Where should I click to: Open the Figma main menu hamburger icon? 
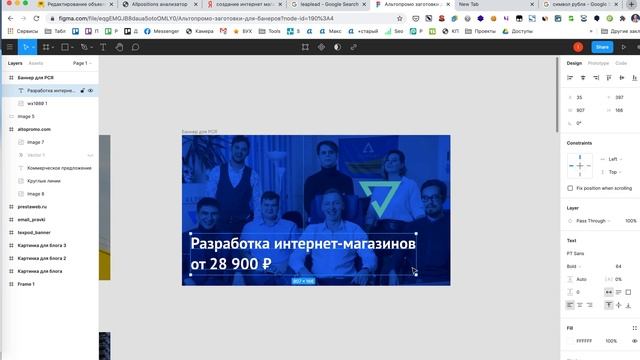coord(10,47)
